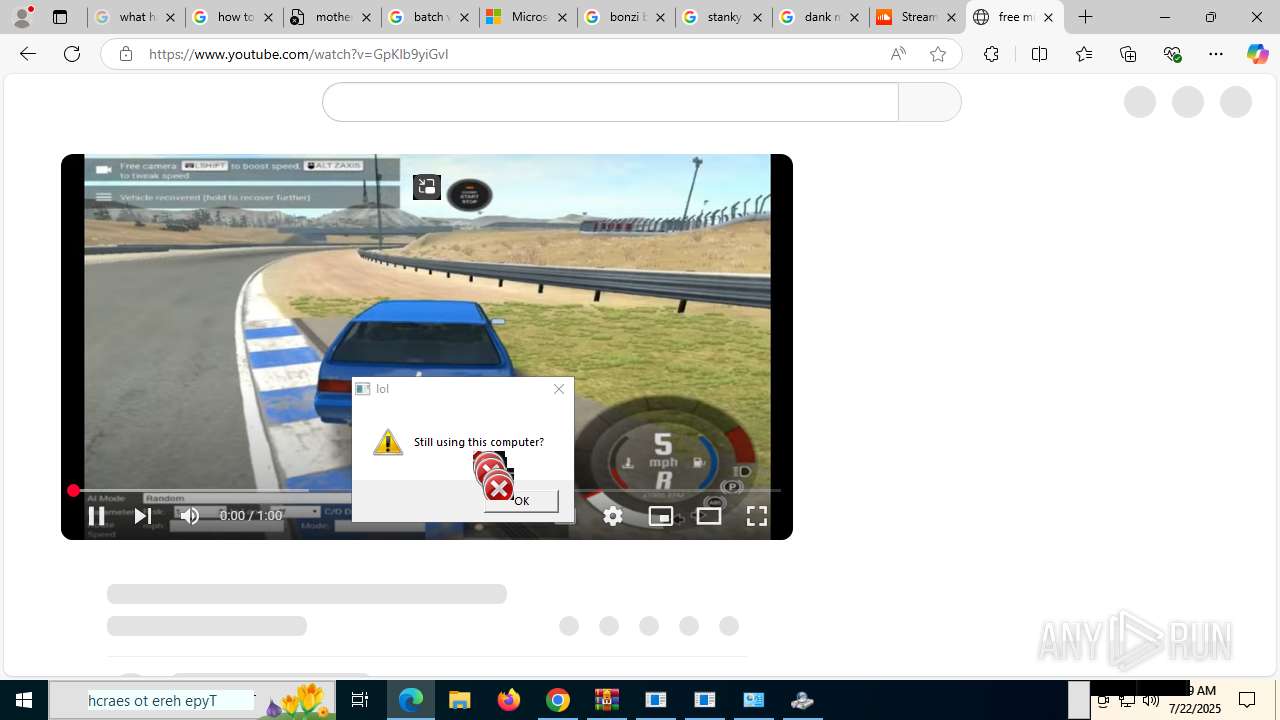The width and height of the screenshot is (1280, 720).
Task: Click the video progress bar
Action: click(427, 490)
